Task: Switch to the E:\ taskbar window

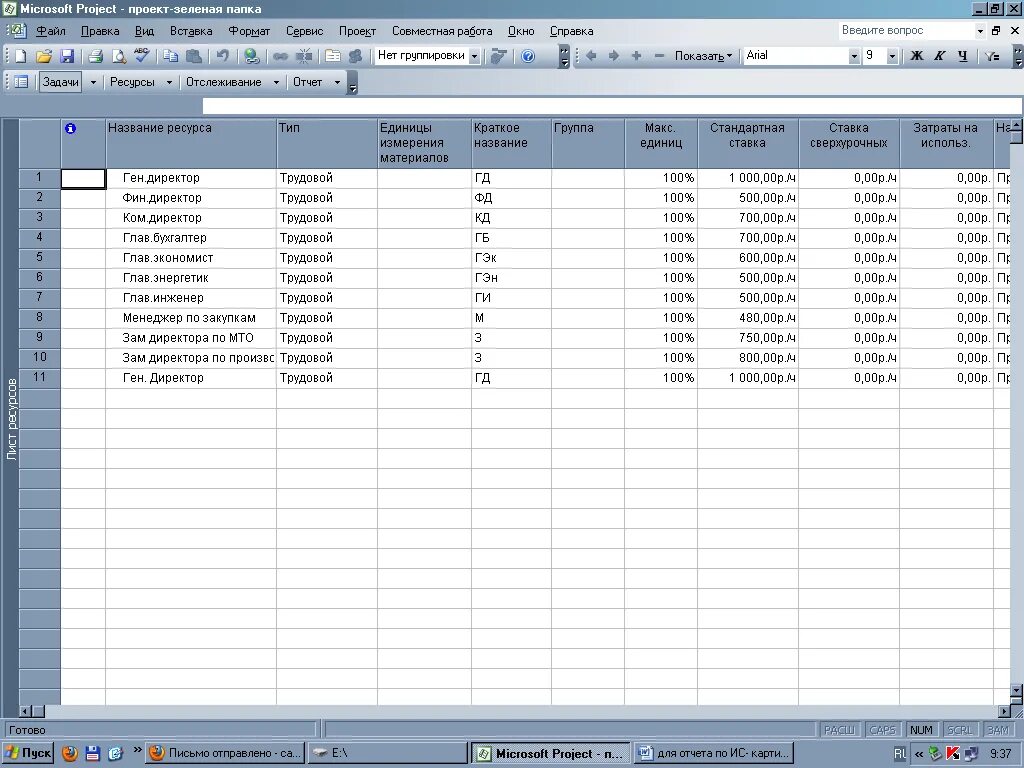Action: click(387, 753)
